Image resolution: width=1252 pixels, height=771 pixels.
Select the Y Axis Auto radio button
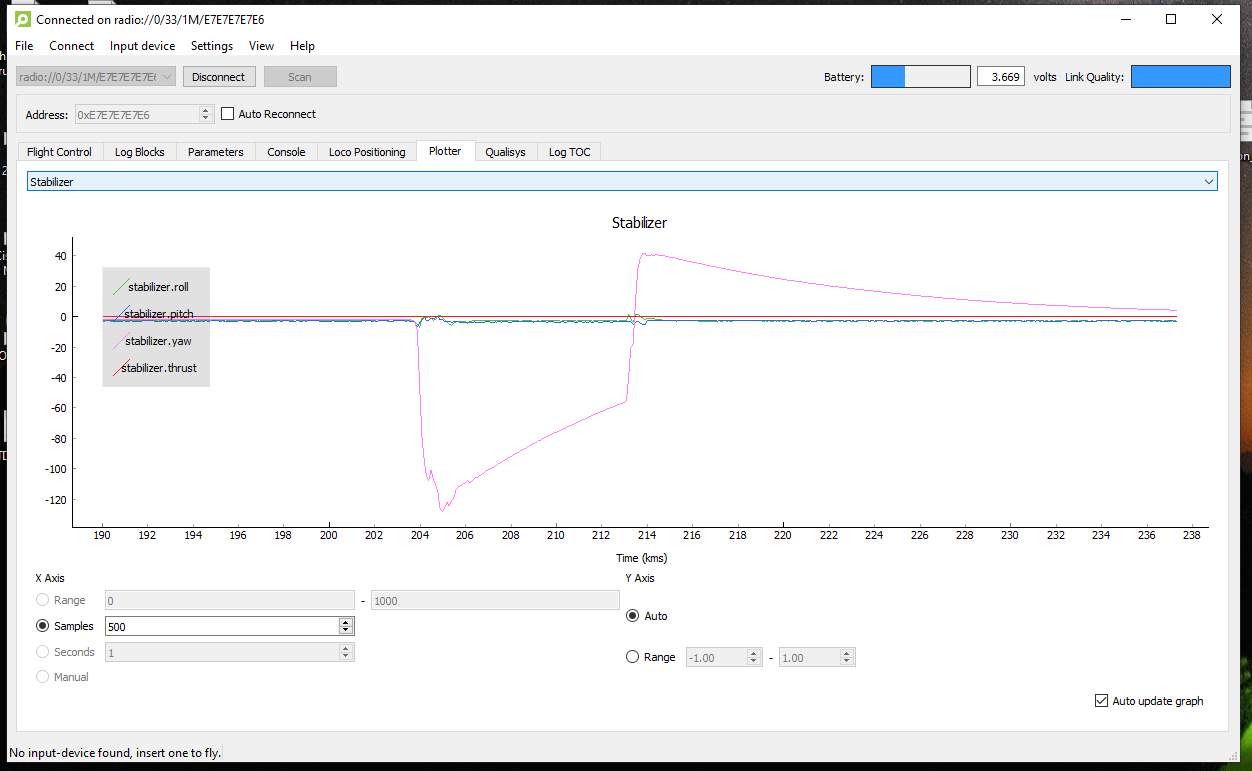(x=632, y=616)
